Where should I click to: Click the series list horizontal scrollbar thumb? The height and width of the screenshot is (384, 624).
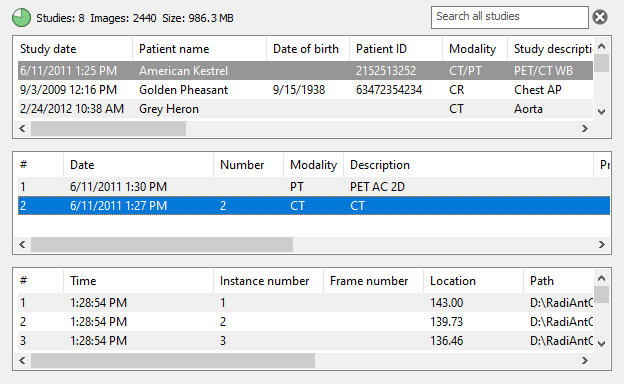pyautogui.click(x=162, y=244)
